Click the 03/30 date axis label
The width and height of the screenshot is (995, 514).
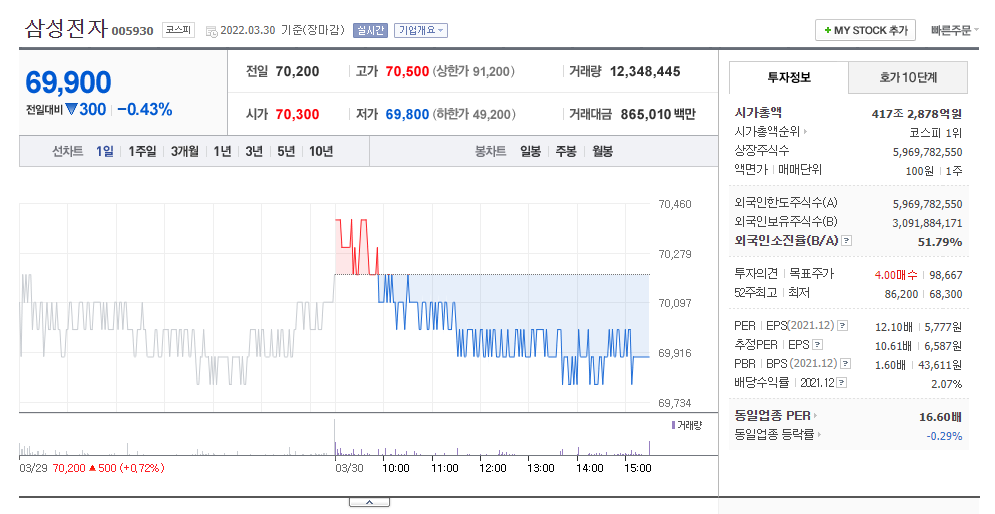[x=350, y=468]
